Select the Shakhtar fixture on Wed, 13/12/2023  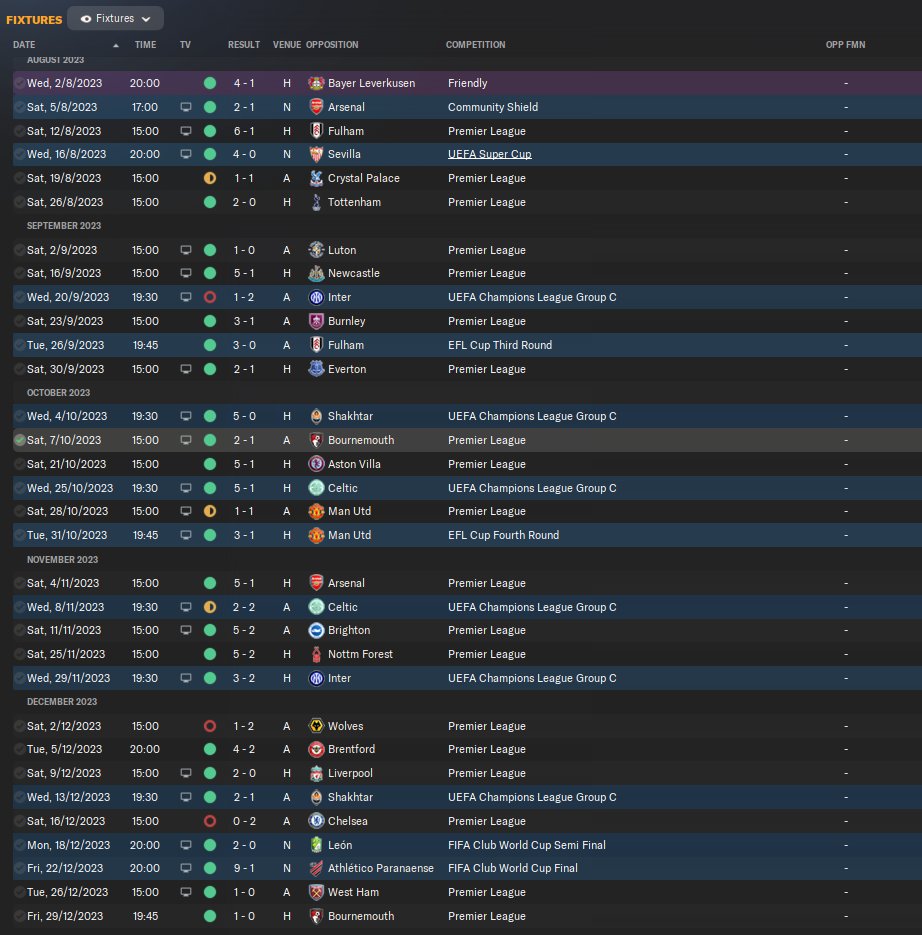pyautogui.click(x=468, y=797)
